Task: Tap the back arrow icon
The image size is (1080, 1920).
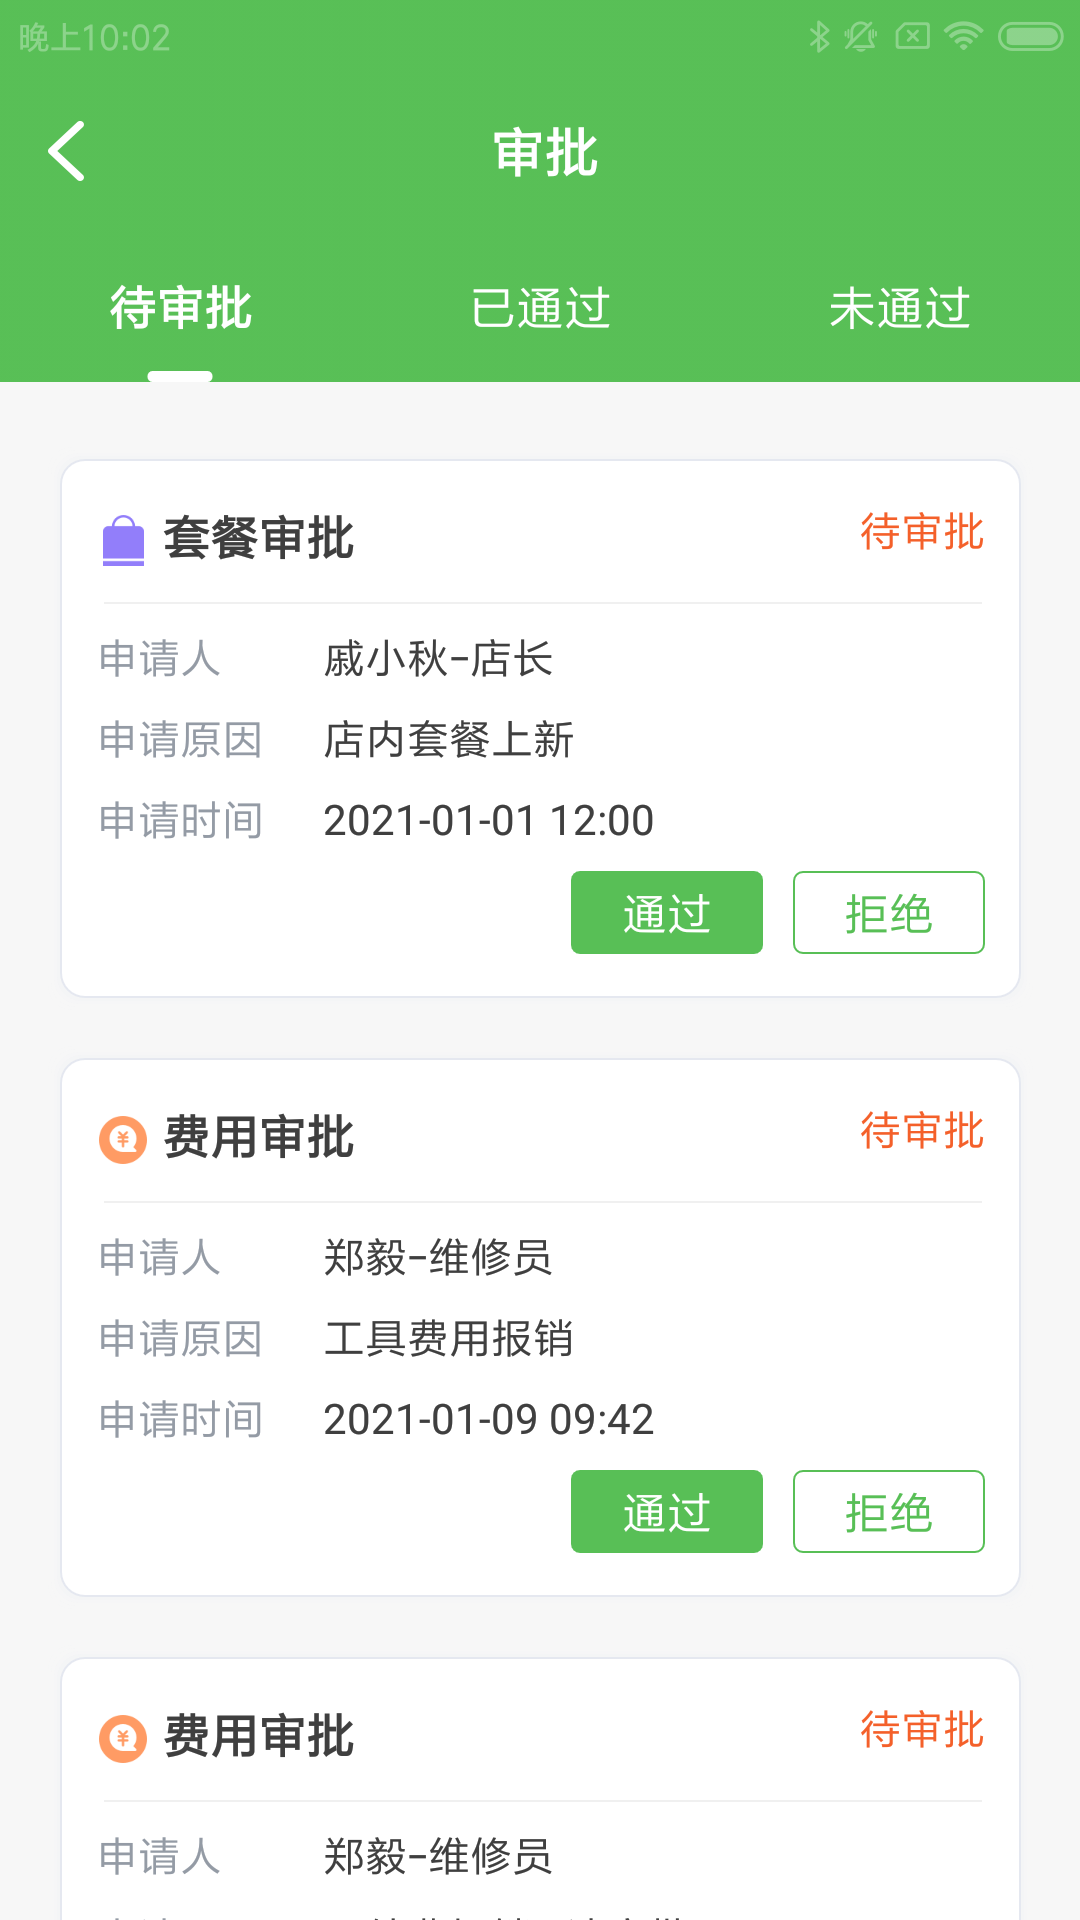Action: click(67, 152)
